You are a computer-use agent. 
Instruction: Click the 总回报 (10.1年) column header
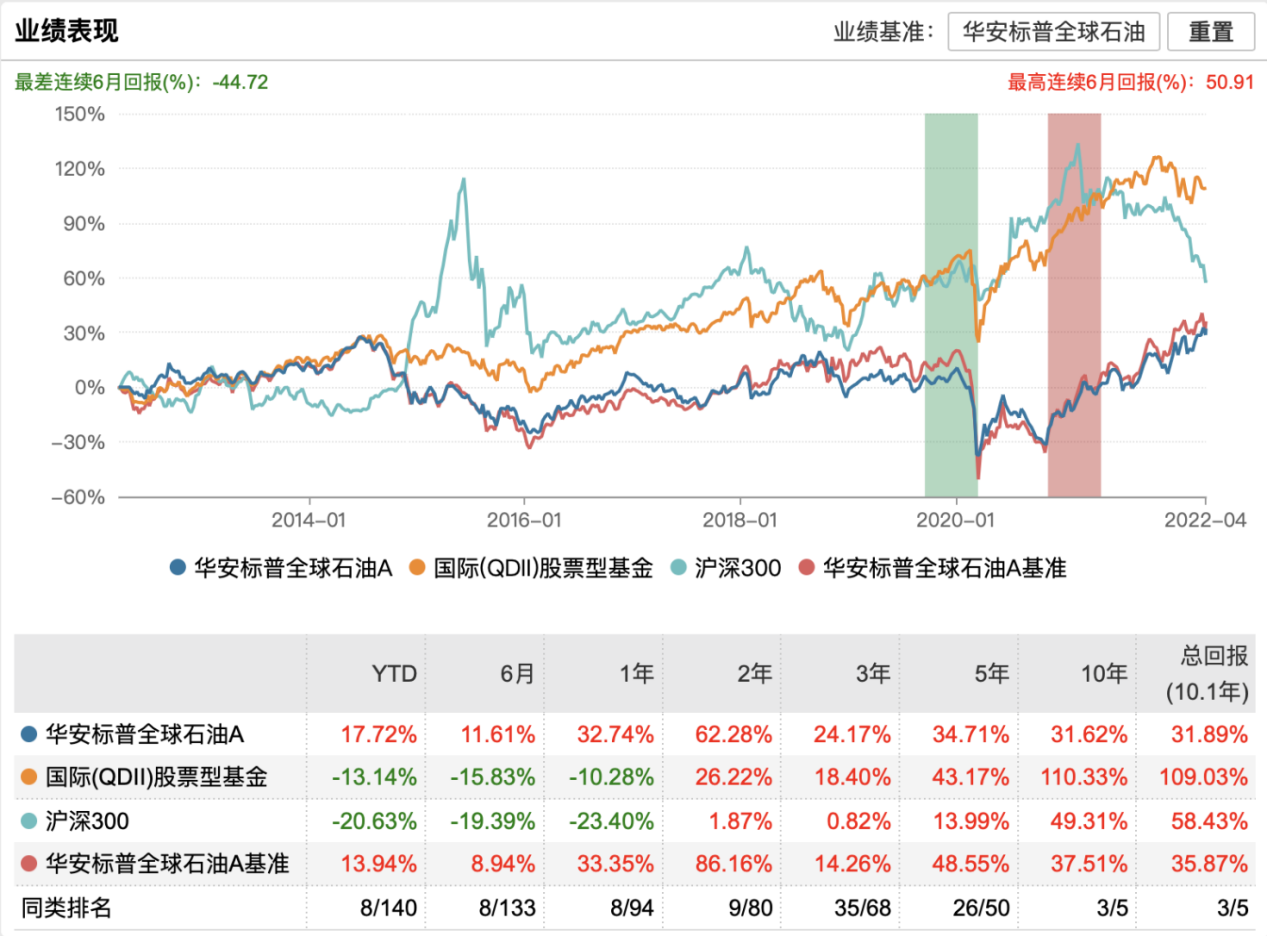[x=1210, y=673]
